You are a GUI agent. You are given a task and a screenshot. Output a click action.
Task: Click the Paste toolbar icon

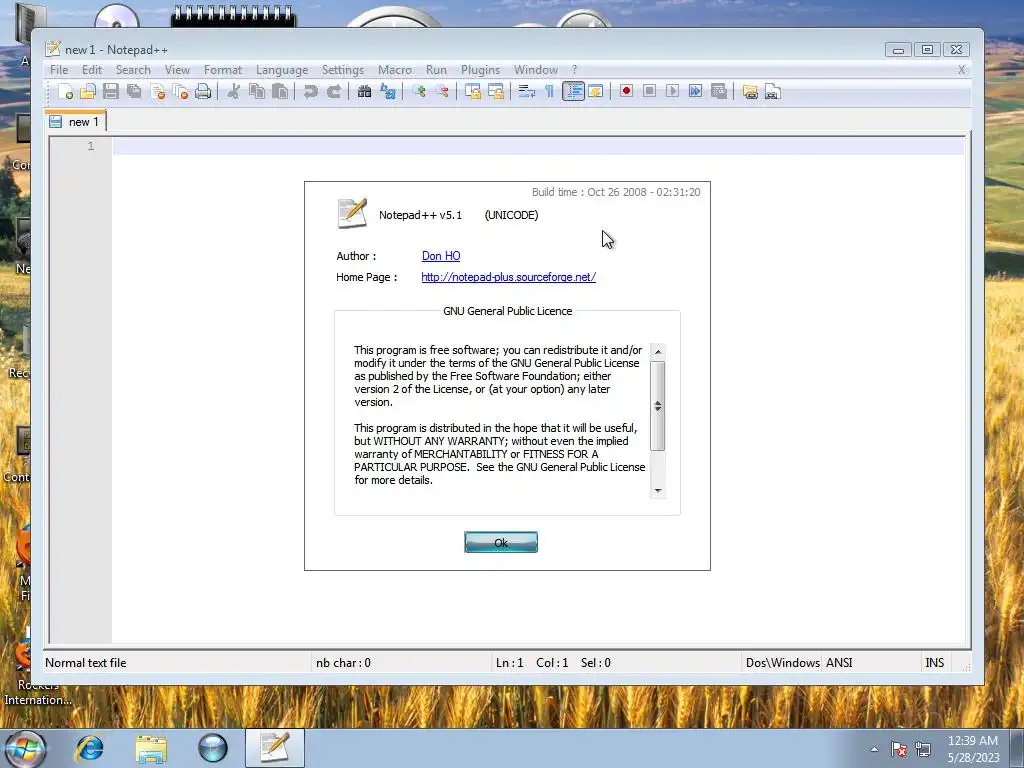[280, 91]
